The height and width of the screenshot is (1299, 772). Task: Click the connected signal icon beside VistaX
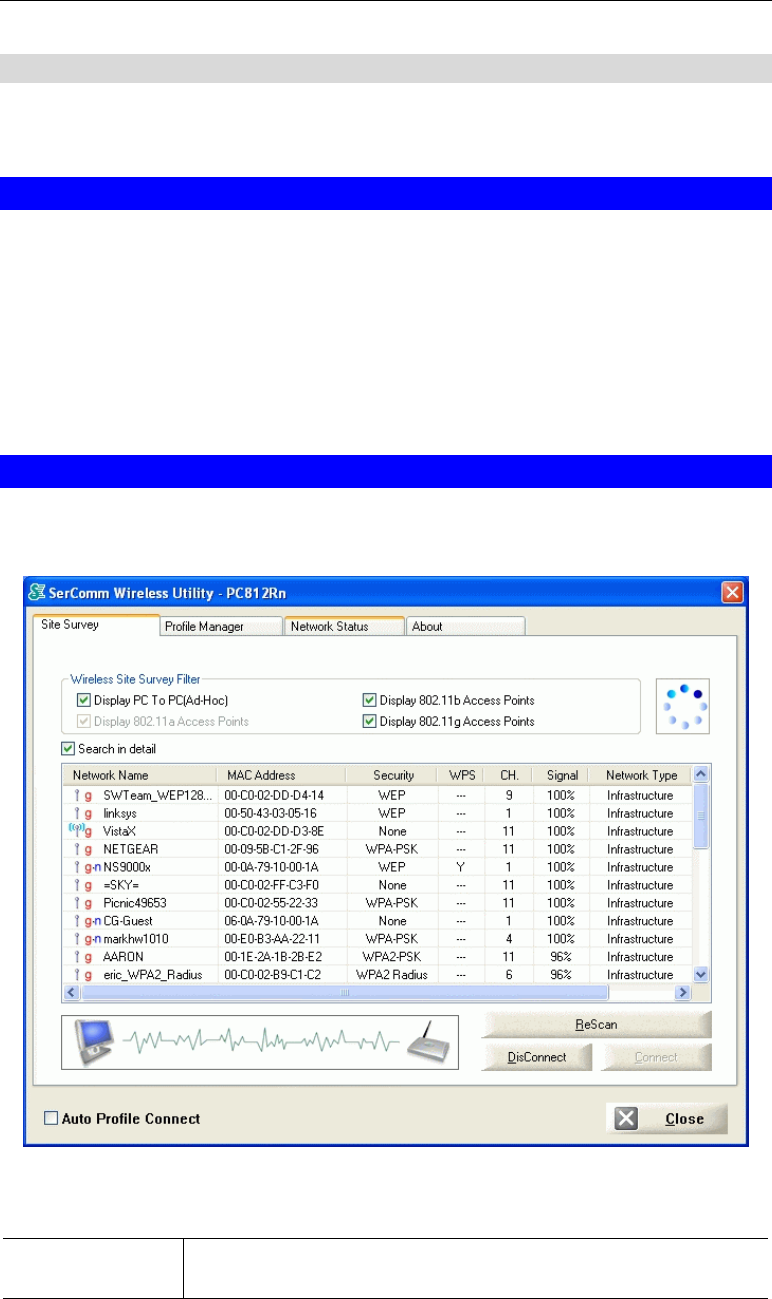[75, 830]
